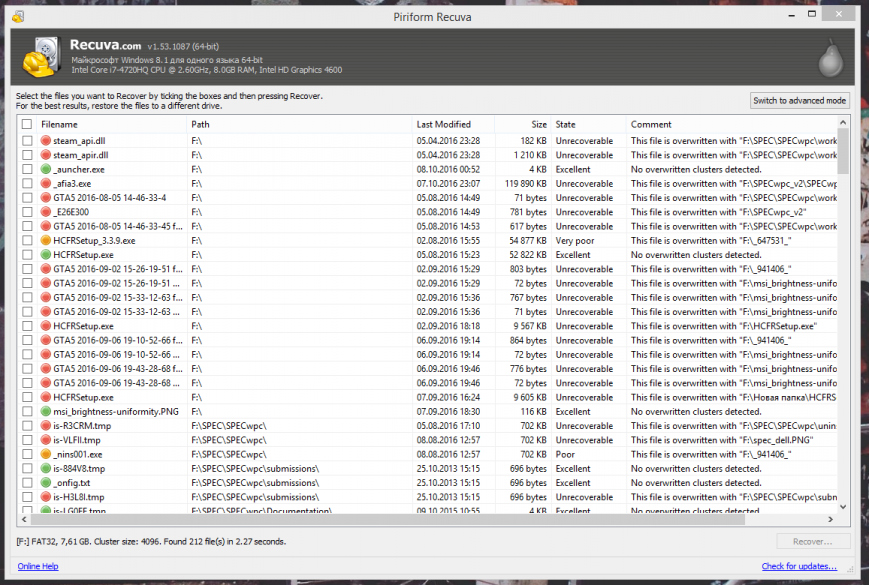
Task: Click the Recover... button
Action: [813, 541]
